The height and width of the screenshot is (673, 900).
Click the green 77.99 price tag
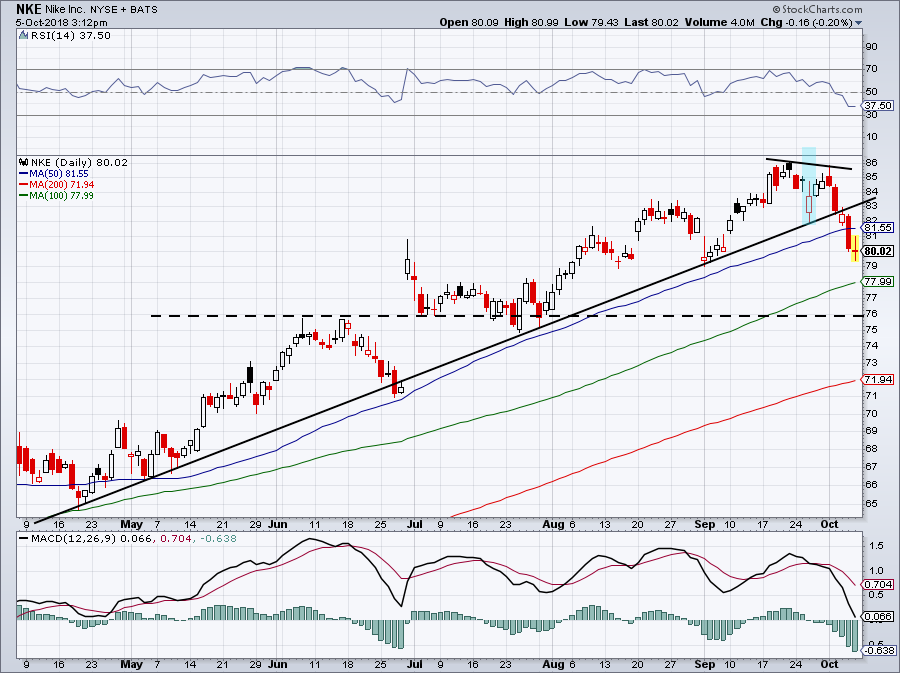point(879,281)
